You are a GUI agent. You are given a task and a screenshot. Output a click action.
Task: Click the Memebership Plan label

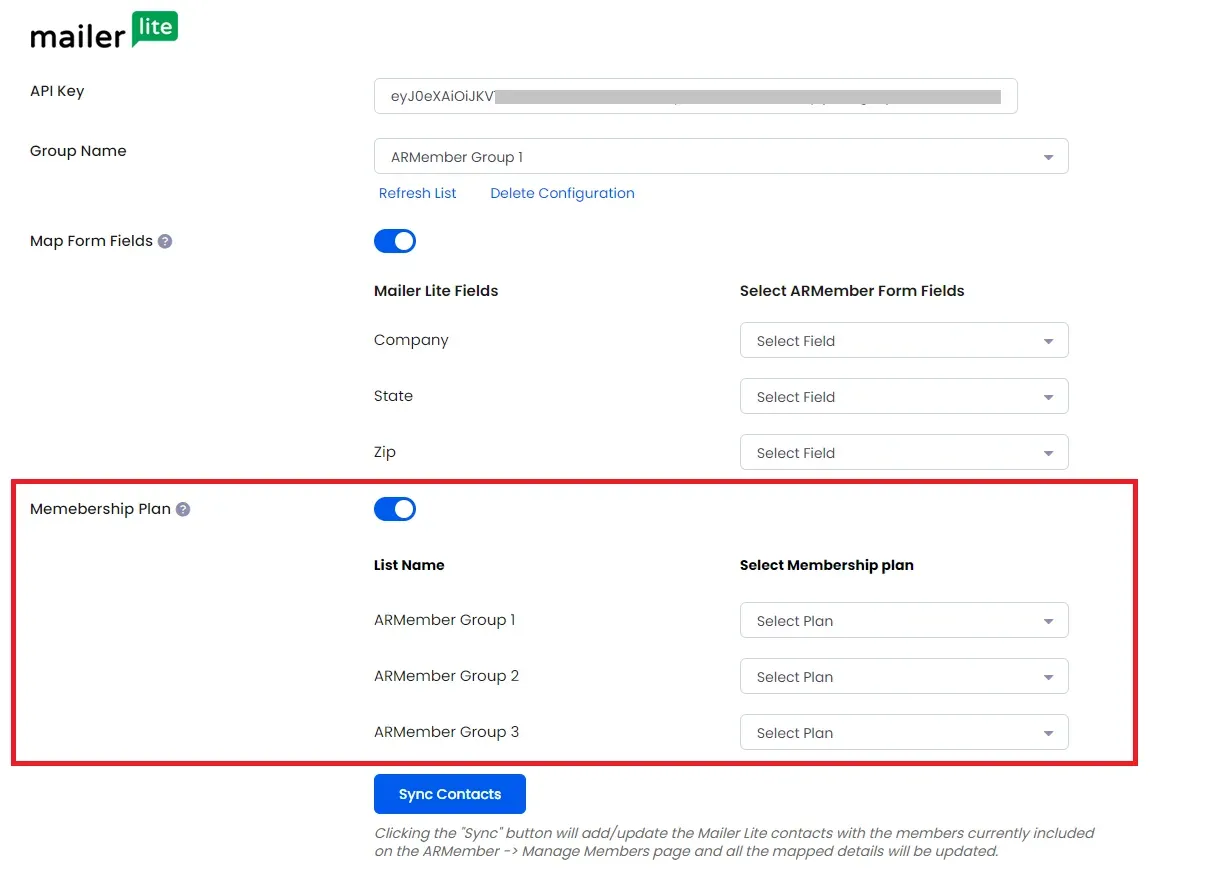pyautogui.click(x=100, y=509)
